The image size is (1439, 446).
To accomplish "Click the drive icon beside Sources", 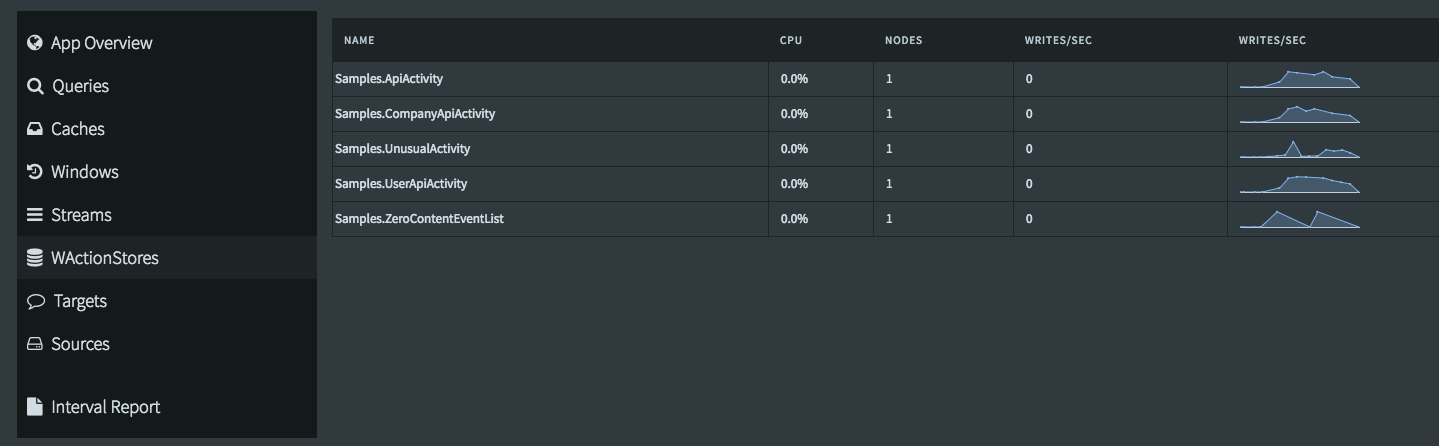I will pos(35,344).
